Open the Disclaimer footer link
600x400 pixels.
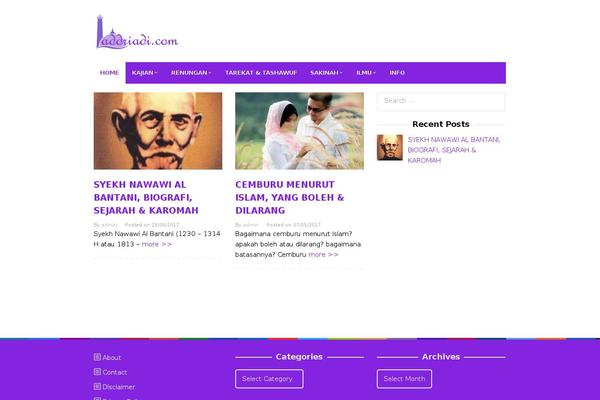[x=119, y=387]
